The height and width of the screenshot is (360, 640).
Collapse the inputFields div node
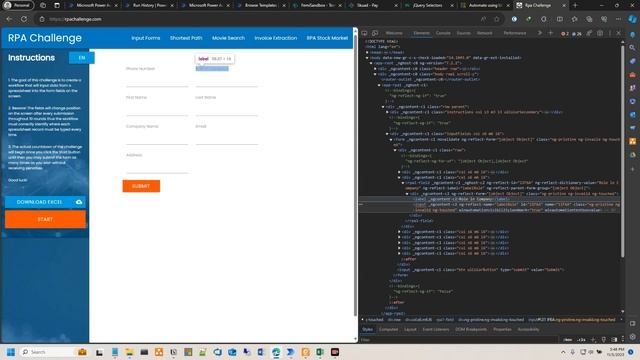387,134
